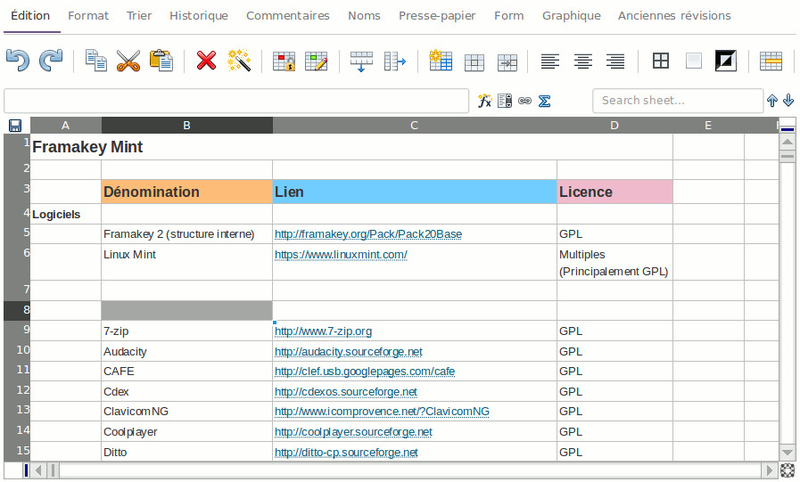This screenshot has height=482, width=800.
Task: Open the Format tab
Action: point(88,16)
